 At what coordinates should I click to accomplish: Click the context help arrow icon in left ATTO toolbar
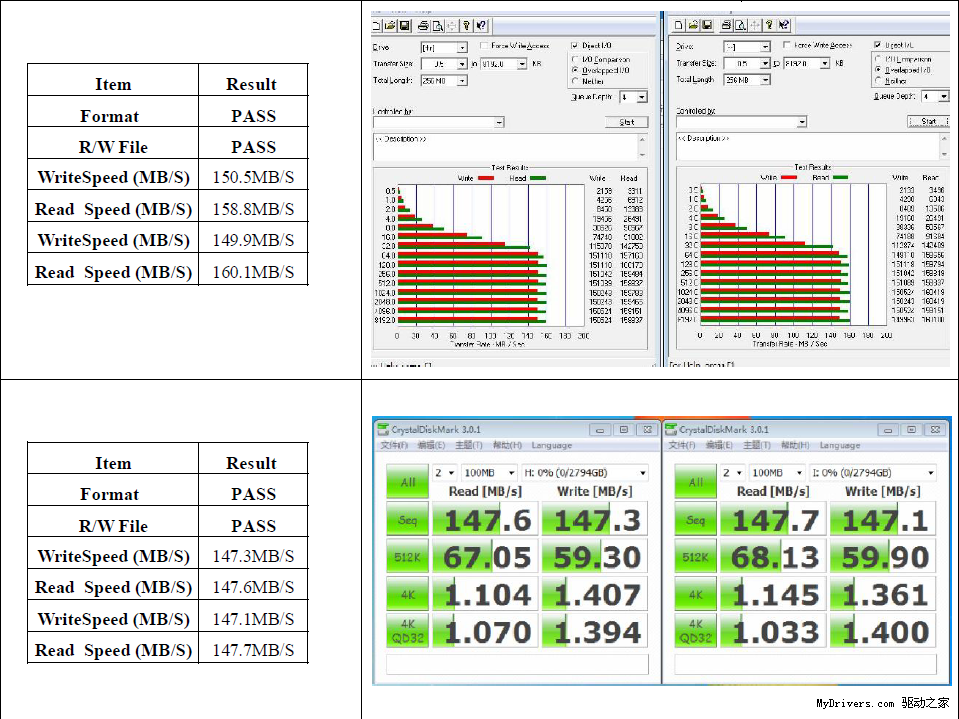[x=481, y=25]
